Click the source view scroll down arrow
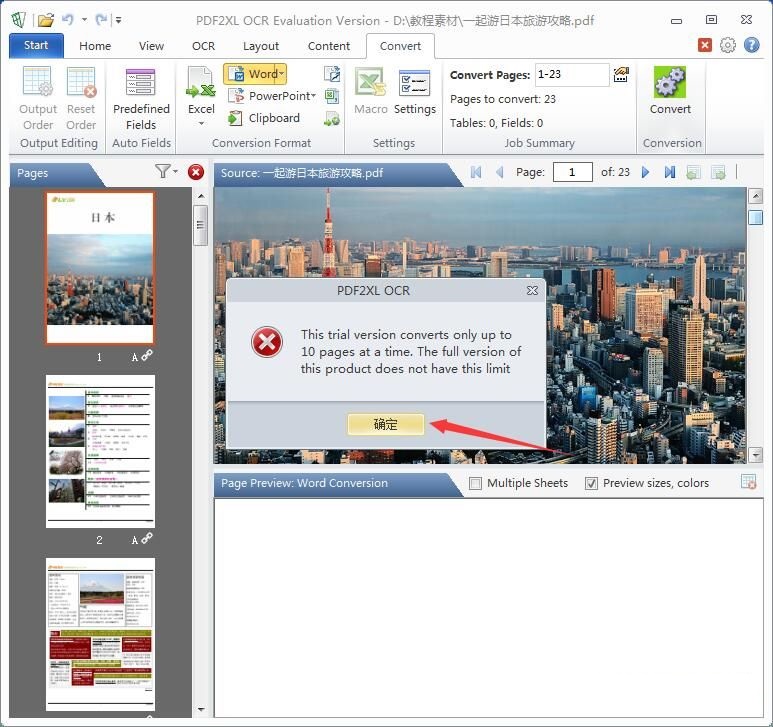The image size is (773, 727). click(x=755, y=455)
